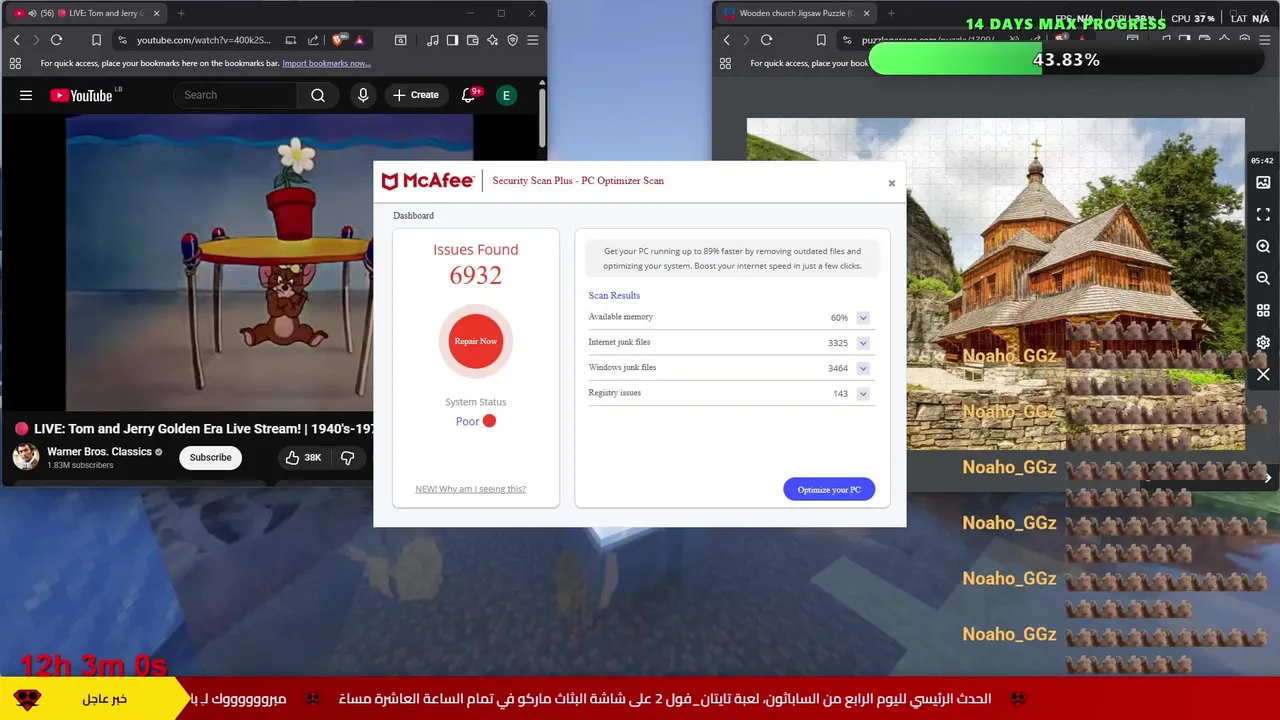Close the puzzle sidebar with X icon
The image size is (1280, 720).
pyautogui.click(x=1263, y=375)
